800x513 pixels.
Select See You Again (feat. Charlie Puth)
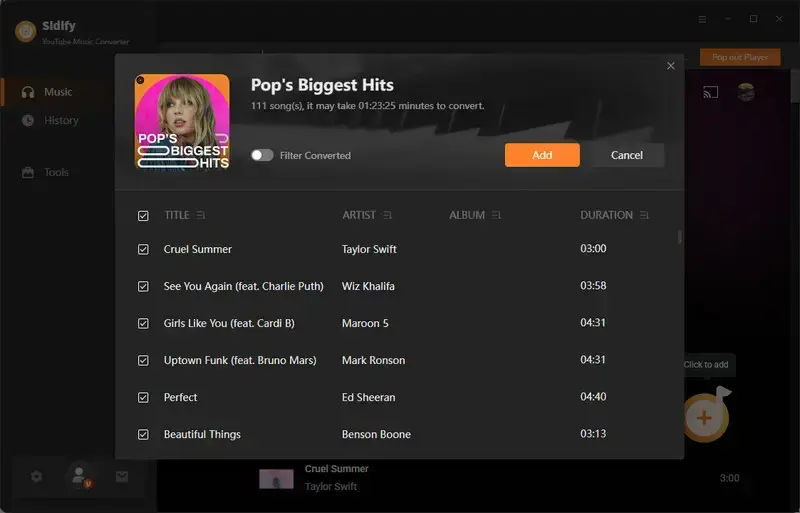tap(243, 286)
